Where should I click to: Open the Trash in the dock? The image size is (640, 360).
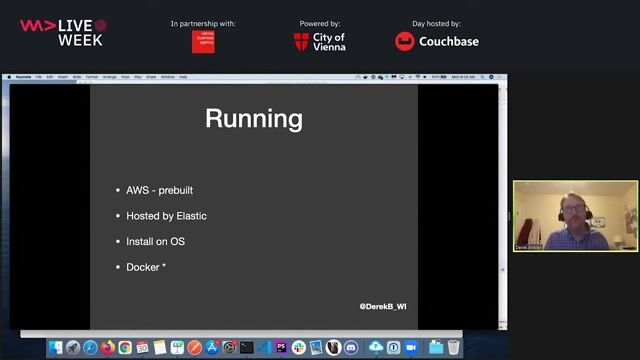[453, 347]
